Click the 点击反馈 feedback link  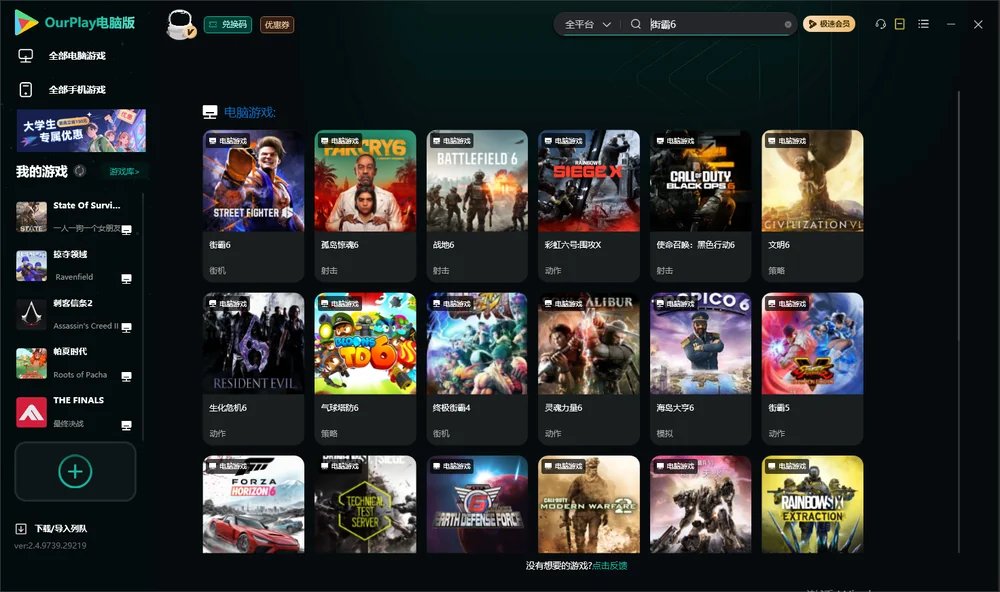610,565
